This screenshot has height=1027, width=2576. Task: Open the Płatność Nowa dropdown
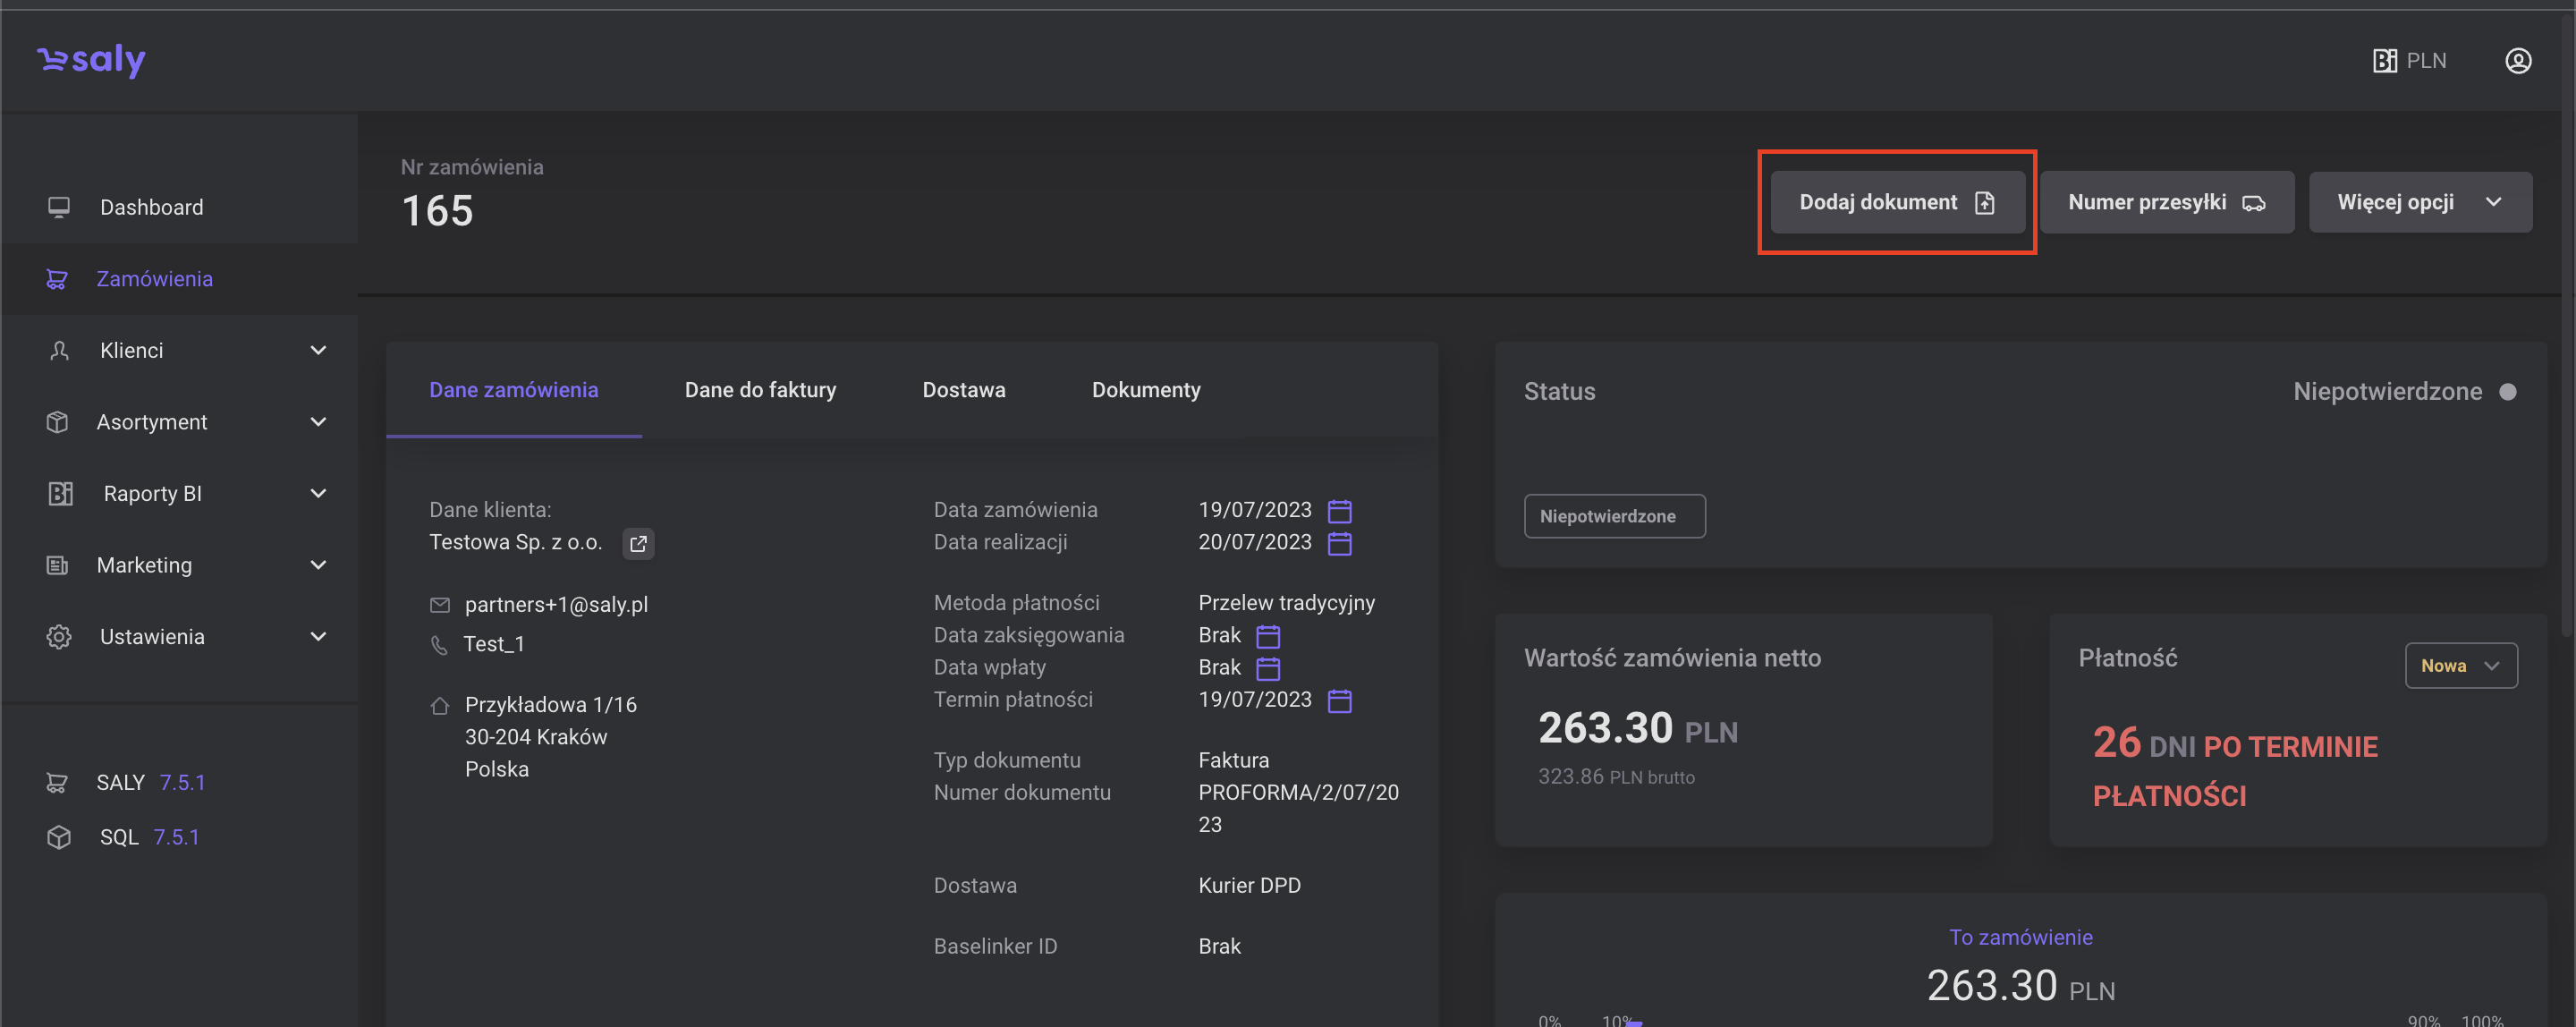coord(2460,665)
